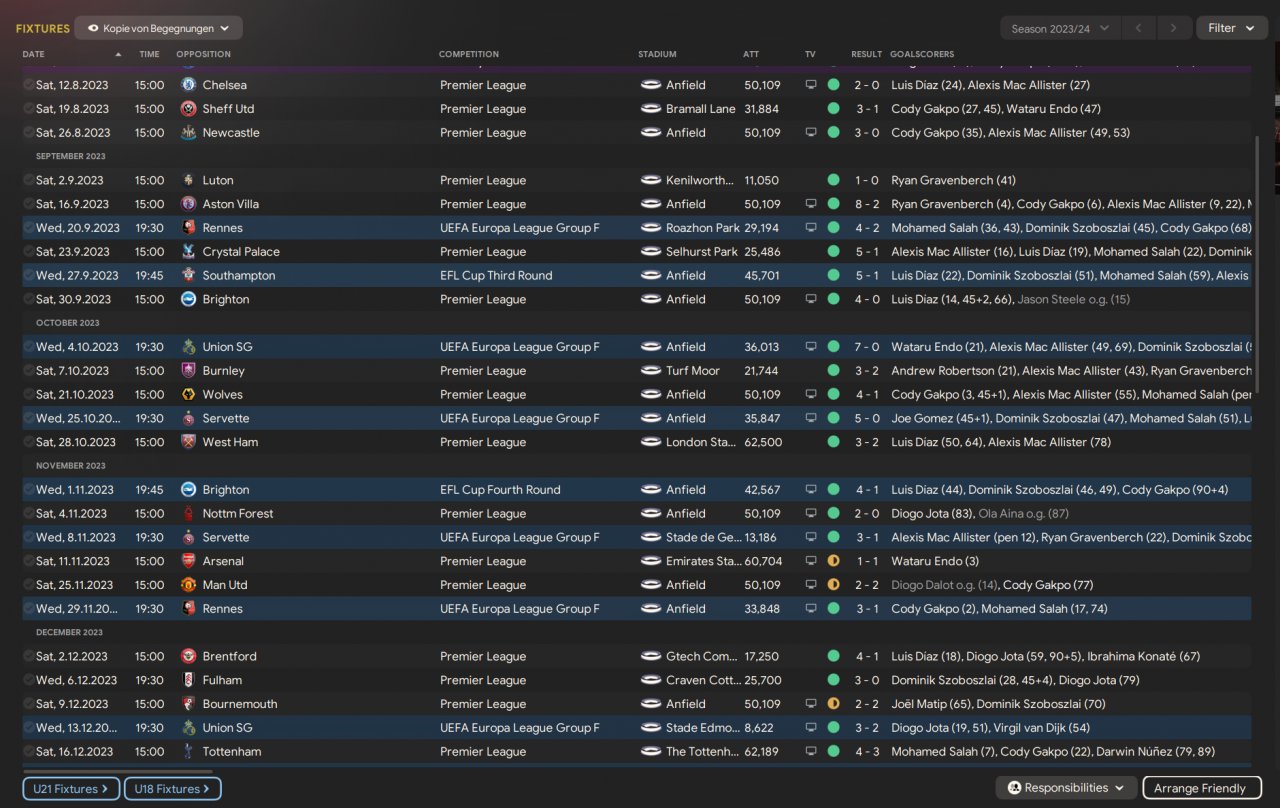Open the Kopie von Begegnungen view dropdown
The height and width of the screenshot is (808, 1280).
pyautogui.click(x=158, y=29)
